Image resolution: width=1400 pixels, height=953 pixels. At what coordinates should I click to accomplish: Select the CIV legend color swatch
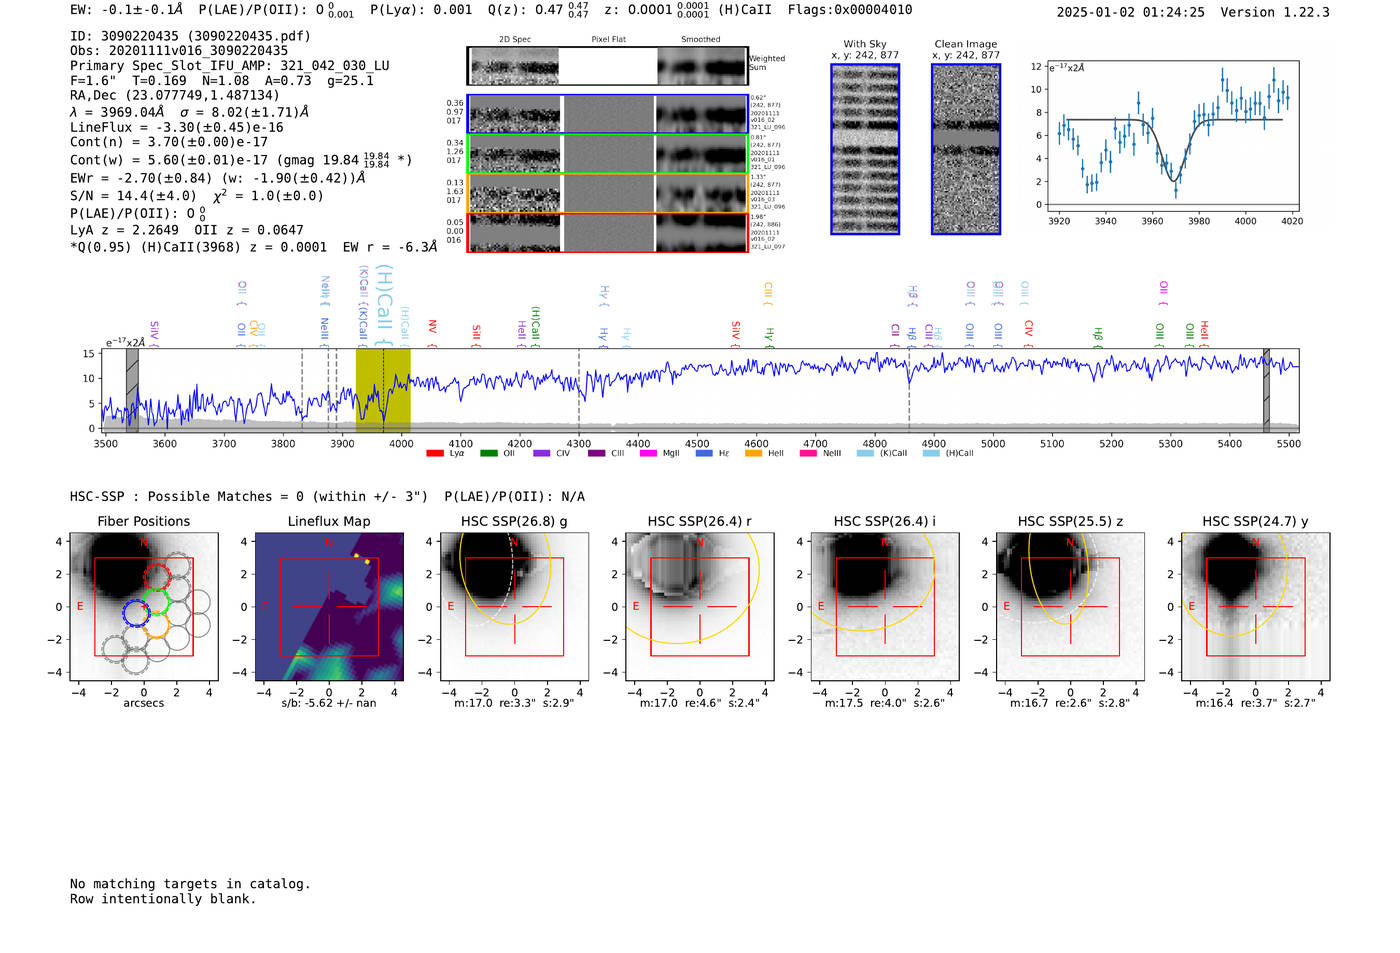[x=542, y=453]
